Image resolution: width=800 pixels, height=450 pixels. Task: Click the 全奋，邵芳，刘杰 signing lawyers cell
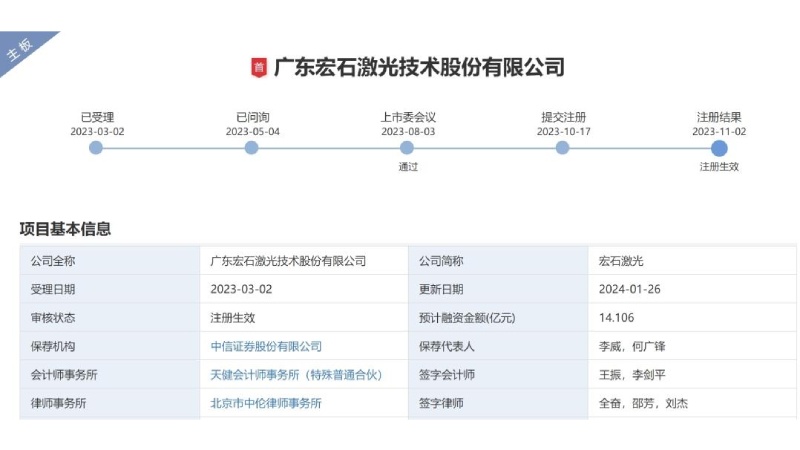(x=643, y=403)
